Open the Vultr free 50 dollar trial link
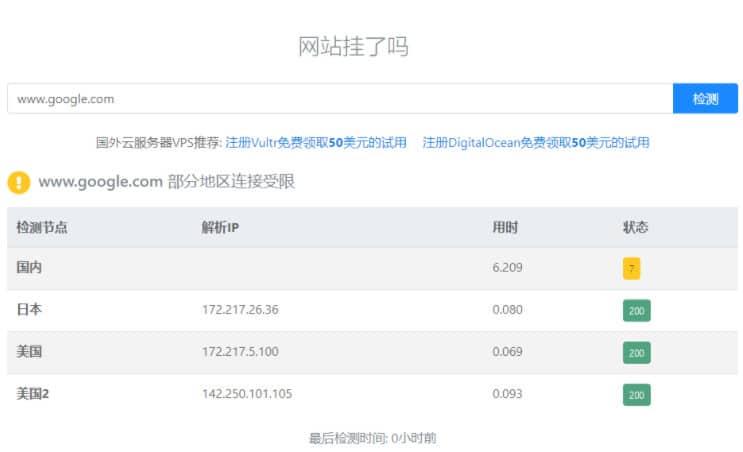 coord(316,143)
